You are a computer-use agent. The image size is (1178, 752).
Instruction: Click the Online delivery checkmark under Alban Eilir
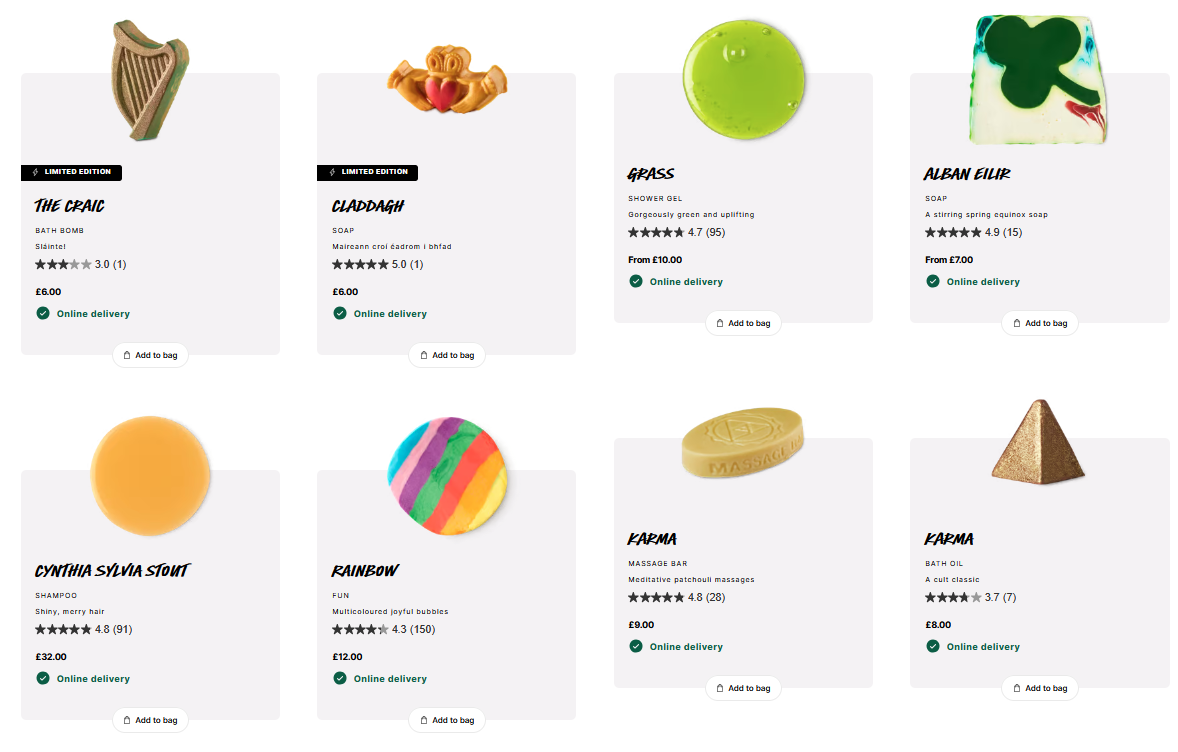pos(932,281)
